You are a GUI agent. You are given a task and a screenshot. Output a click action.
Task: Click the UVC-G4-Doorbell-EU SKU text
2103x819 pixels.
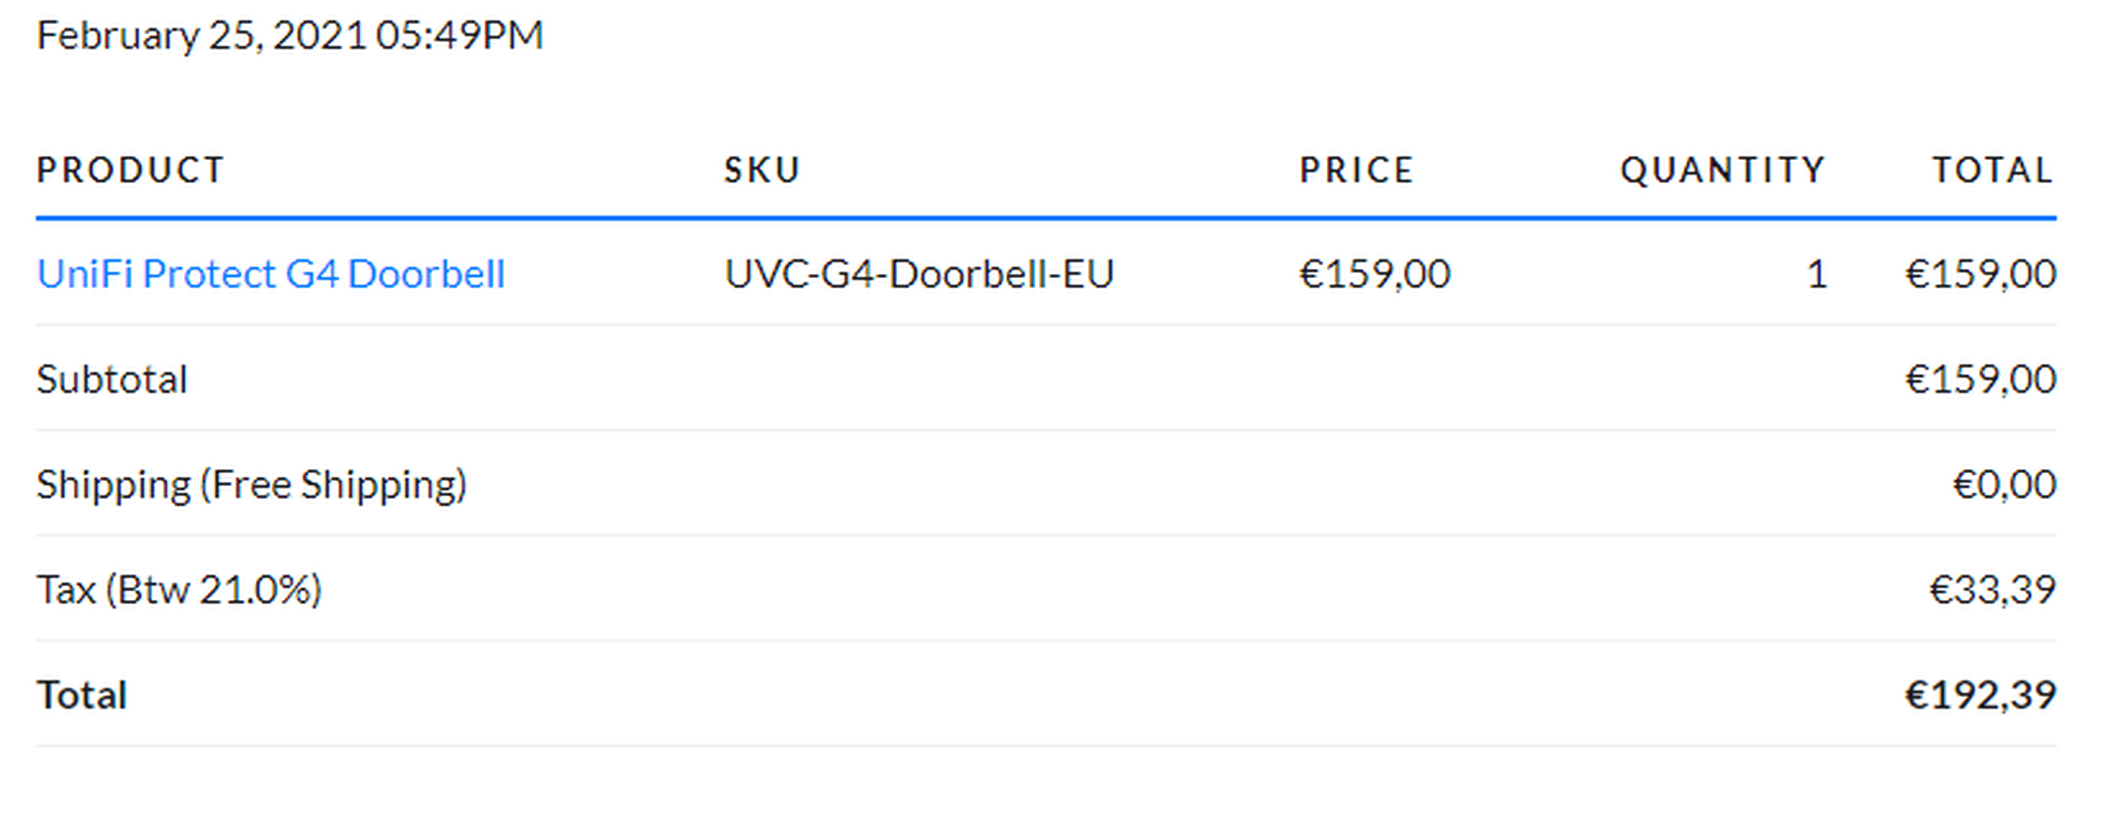click(x=918, y=274)
